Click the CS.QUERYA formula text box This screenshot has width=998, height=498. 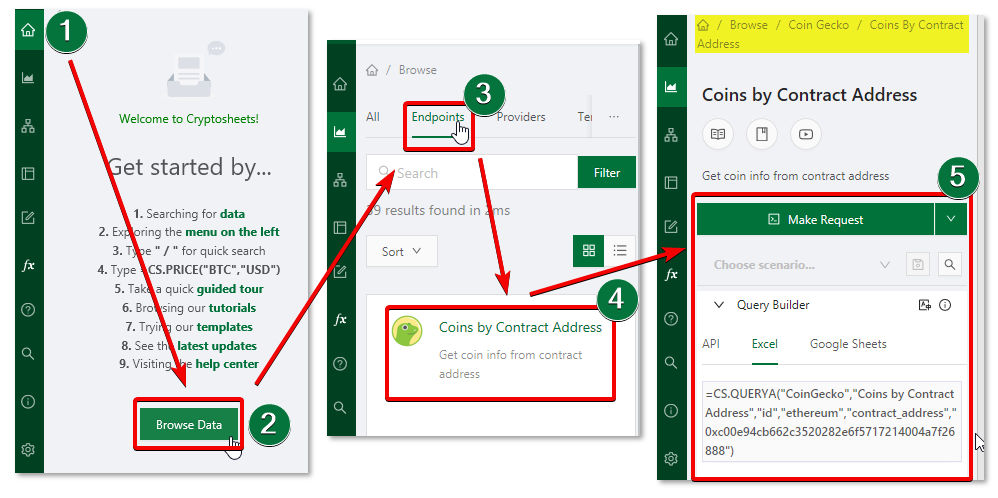[831, 422]
